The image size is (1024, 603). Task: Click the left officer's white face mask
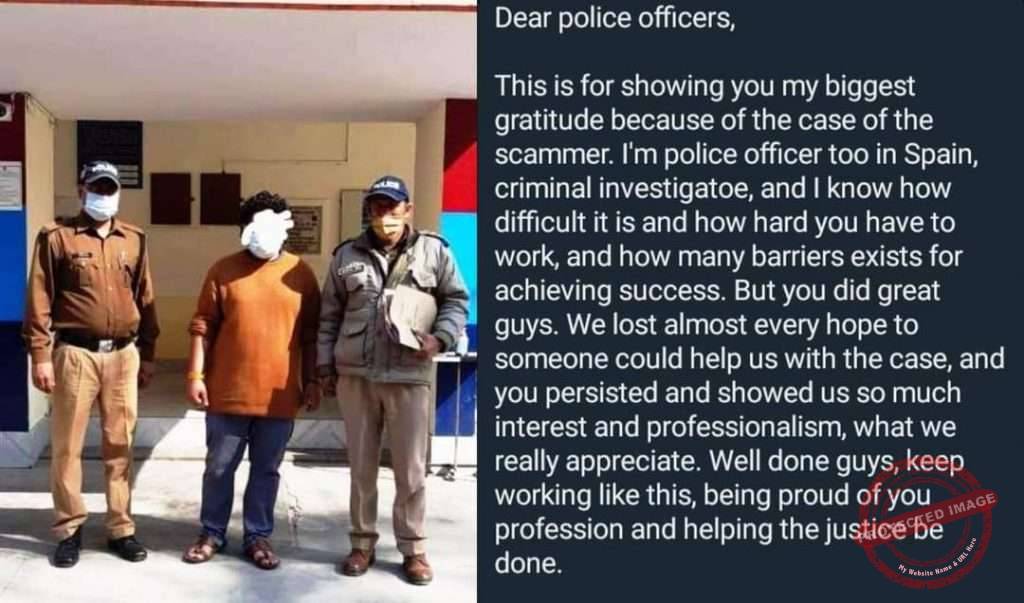(101, 205)
